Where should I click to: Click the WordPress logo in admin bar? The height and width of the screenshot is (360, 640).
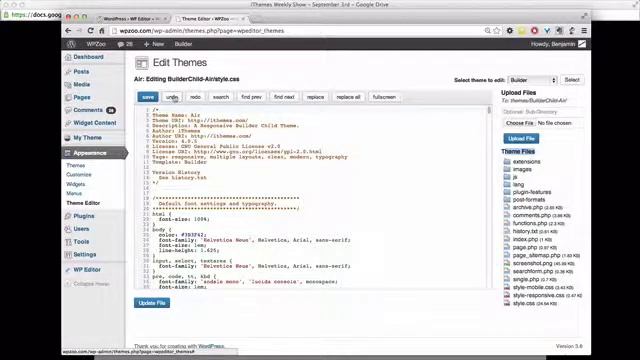tap(71, 44)
